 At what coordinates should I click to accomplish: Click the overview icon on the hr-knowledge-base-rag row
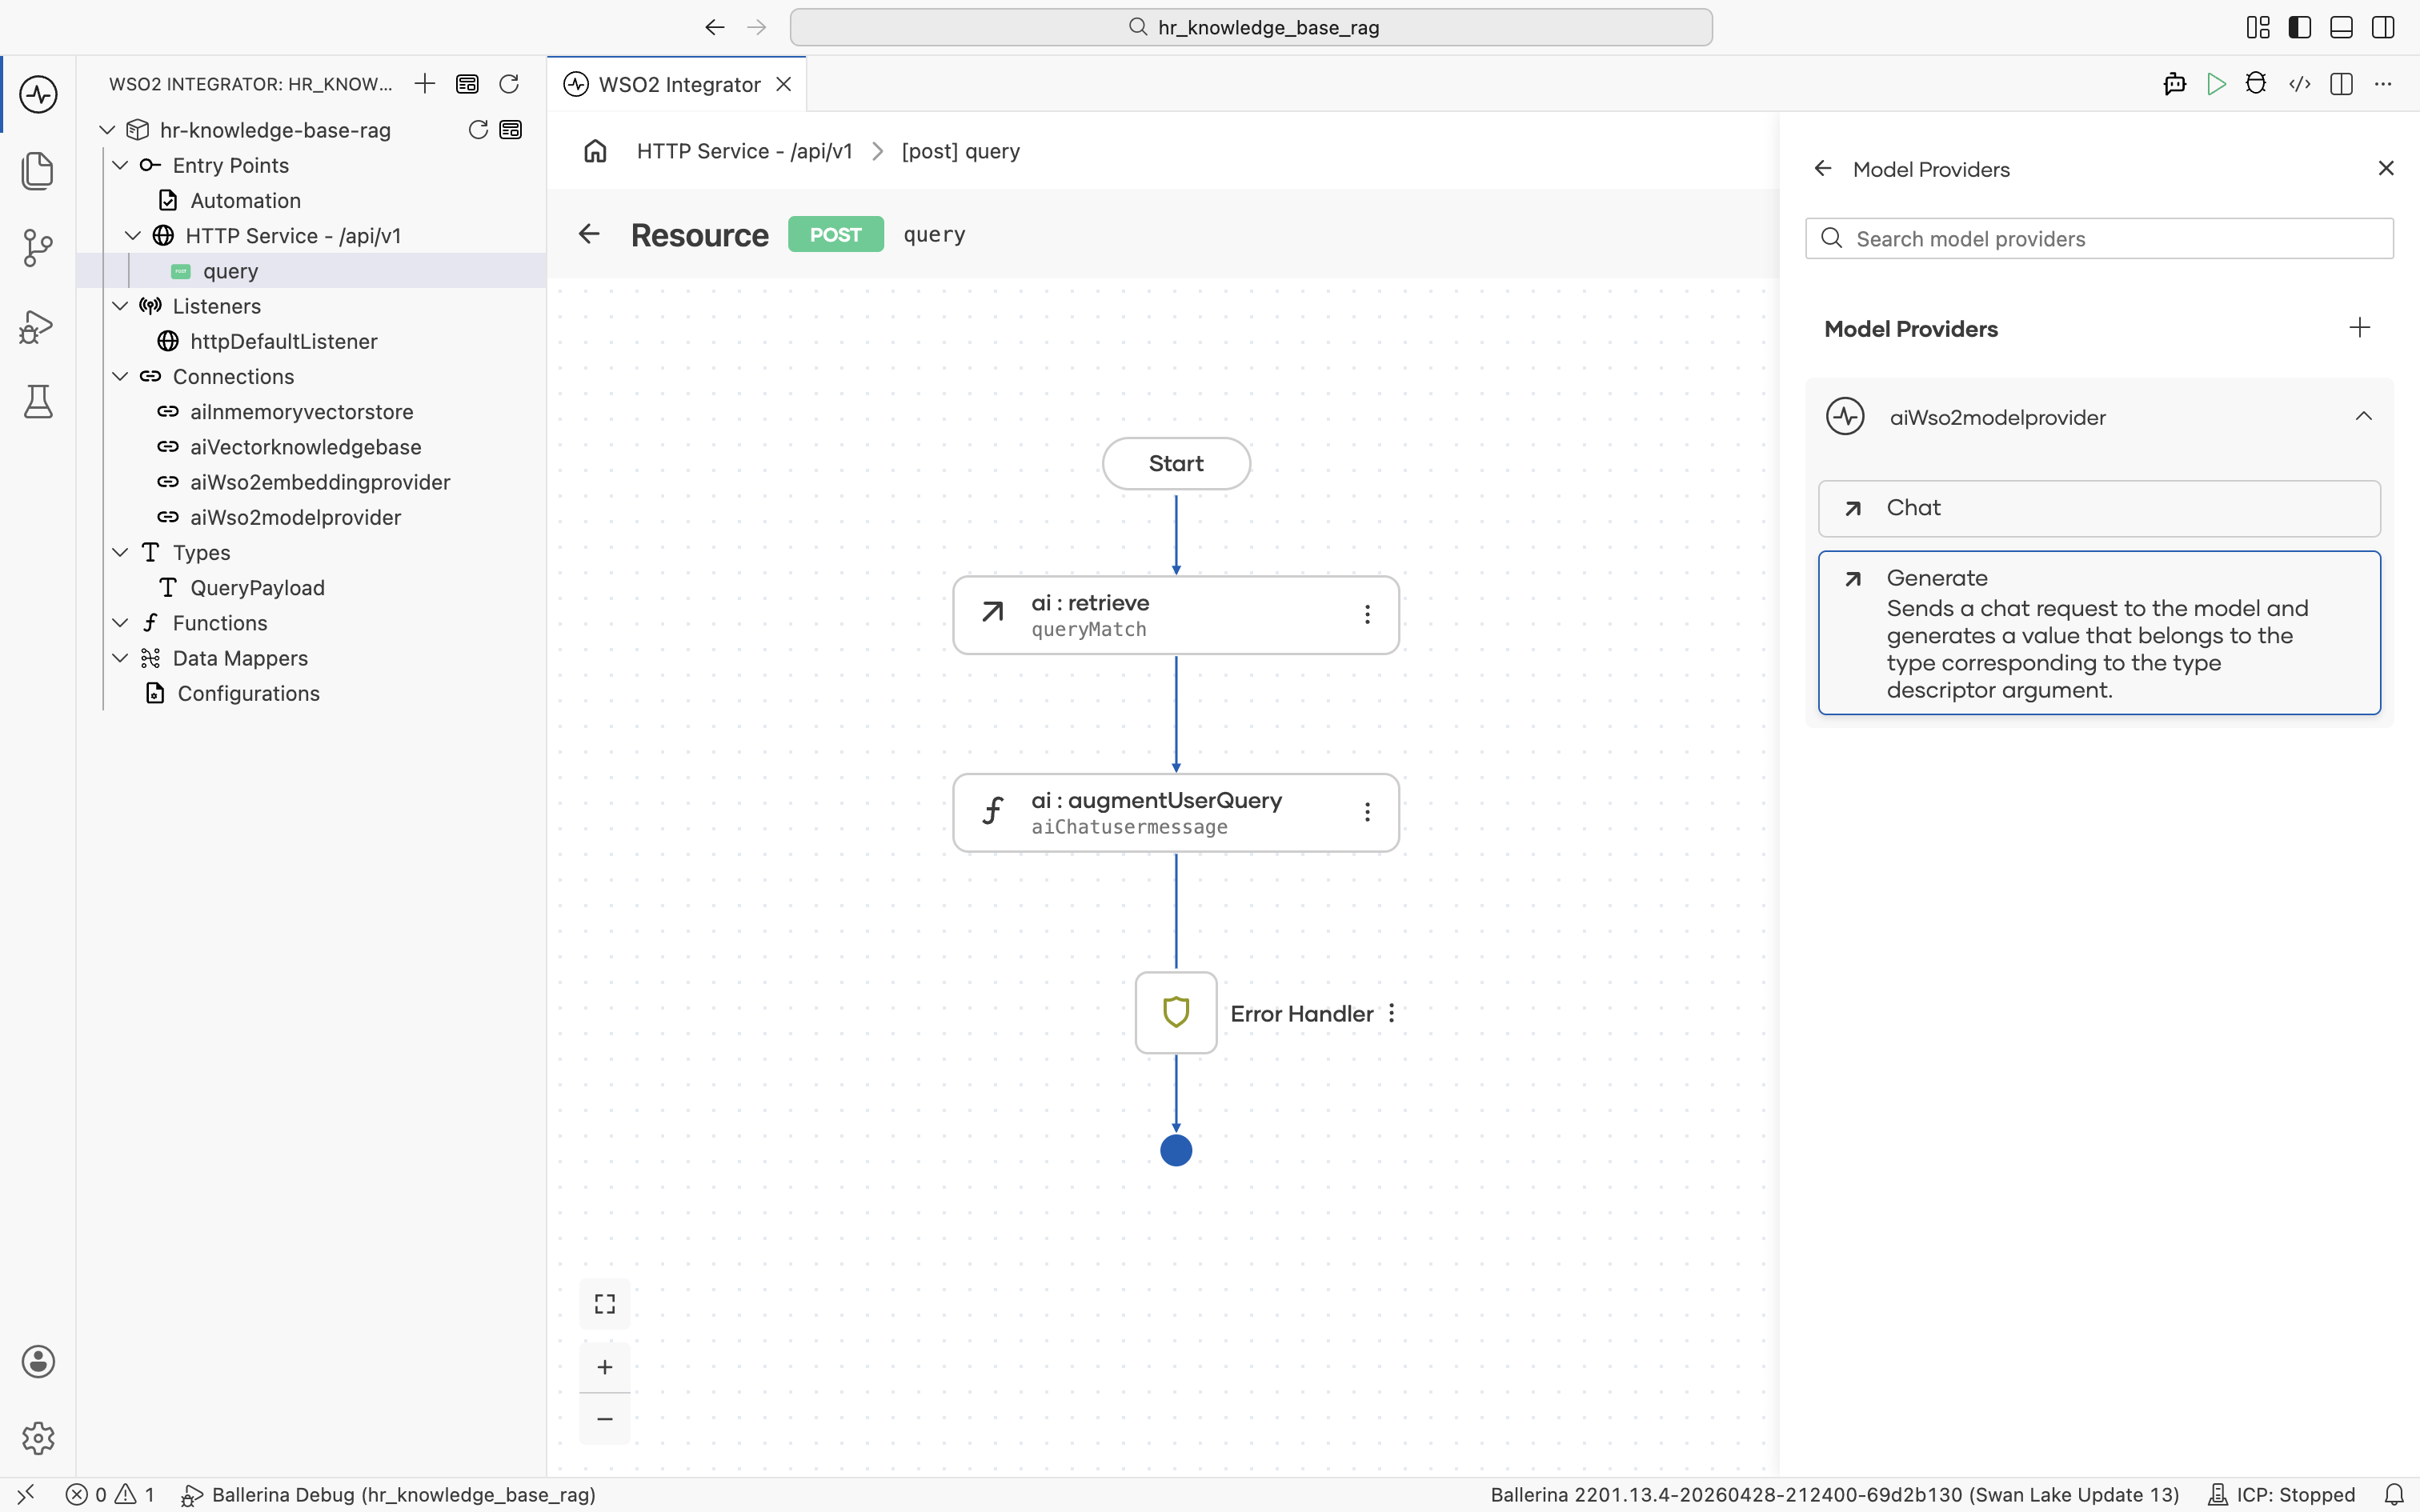pos(511,130)
